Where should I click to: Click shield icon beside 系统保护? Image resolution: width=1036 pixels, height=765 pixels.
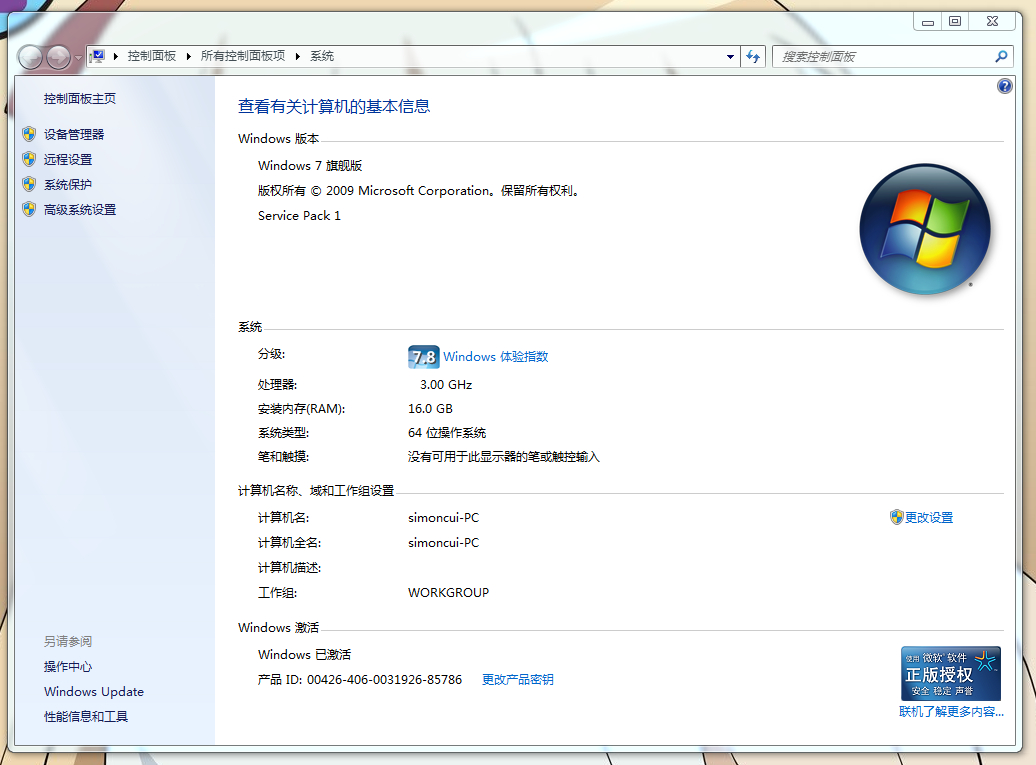click(x=29, y=184)
